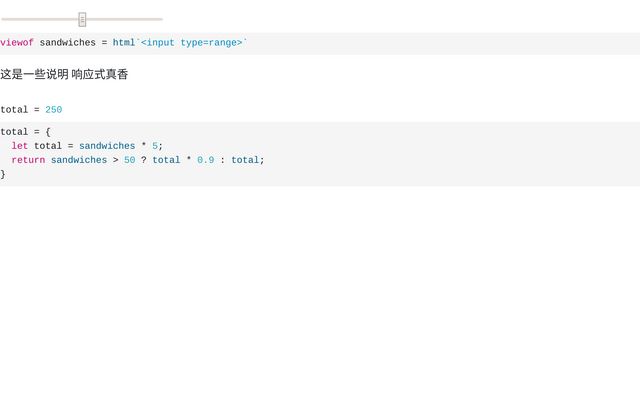Click the sandwiches range slider thumb
This screenshot has width=640, height=400.
pyautogui.click(x=82, y=19)
